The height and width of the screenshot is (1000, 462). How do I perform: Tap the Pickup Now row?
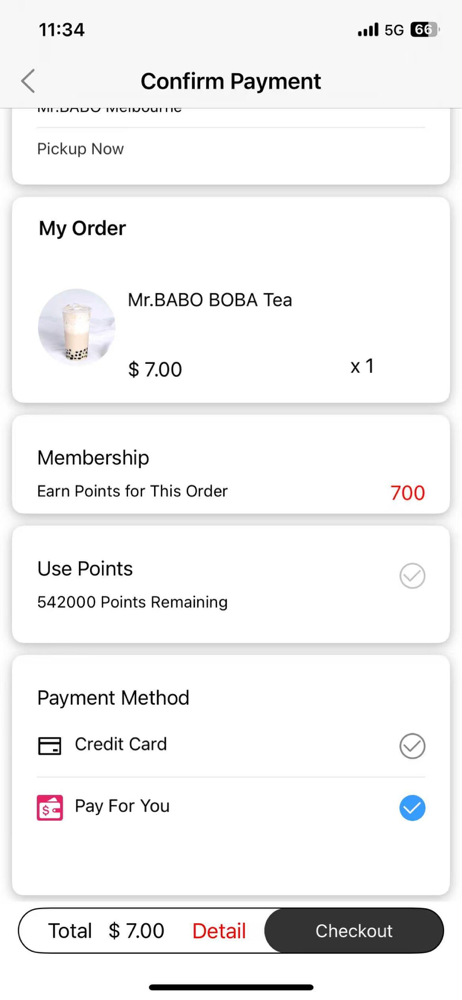231,149
